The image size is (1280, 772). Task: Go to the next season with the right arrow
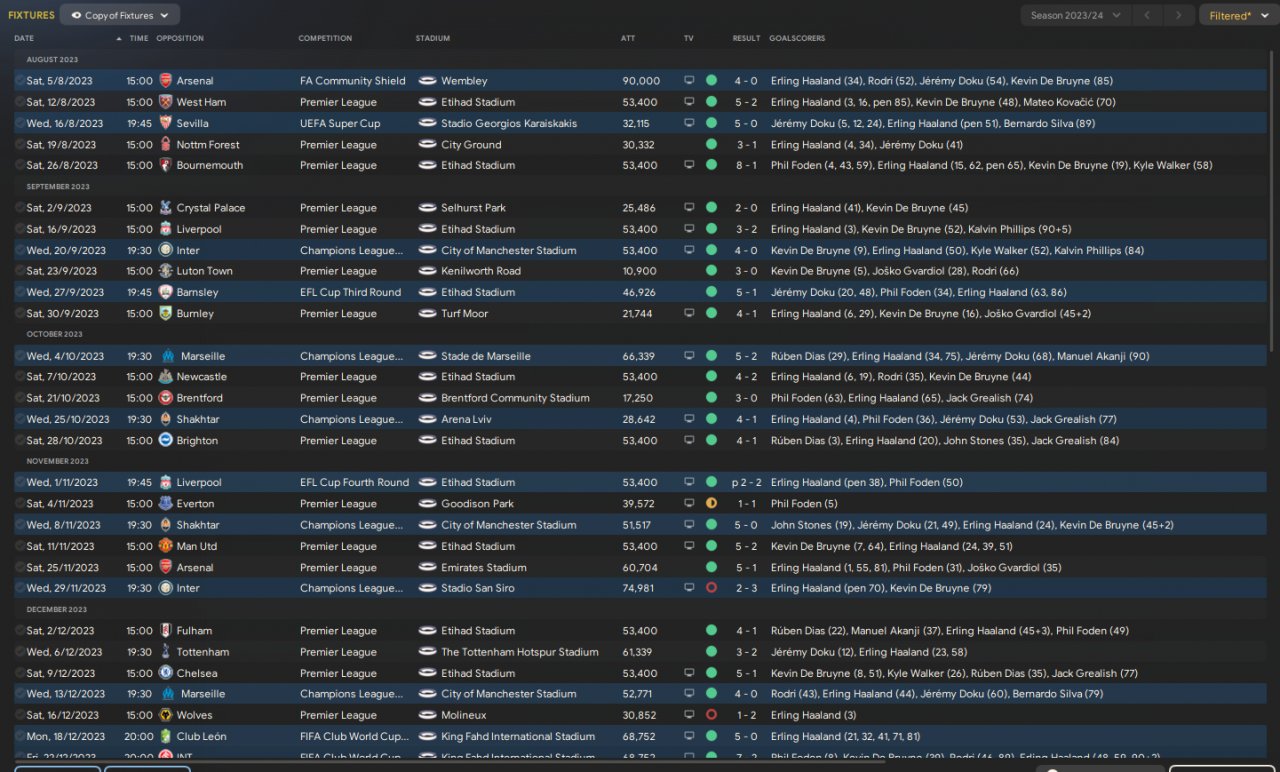click(x=1180, y=15)
